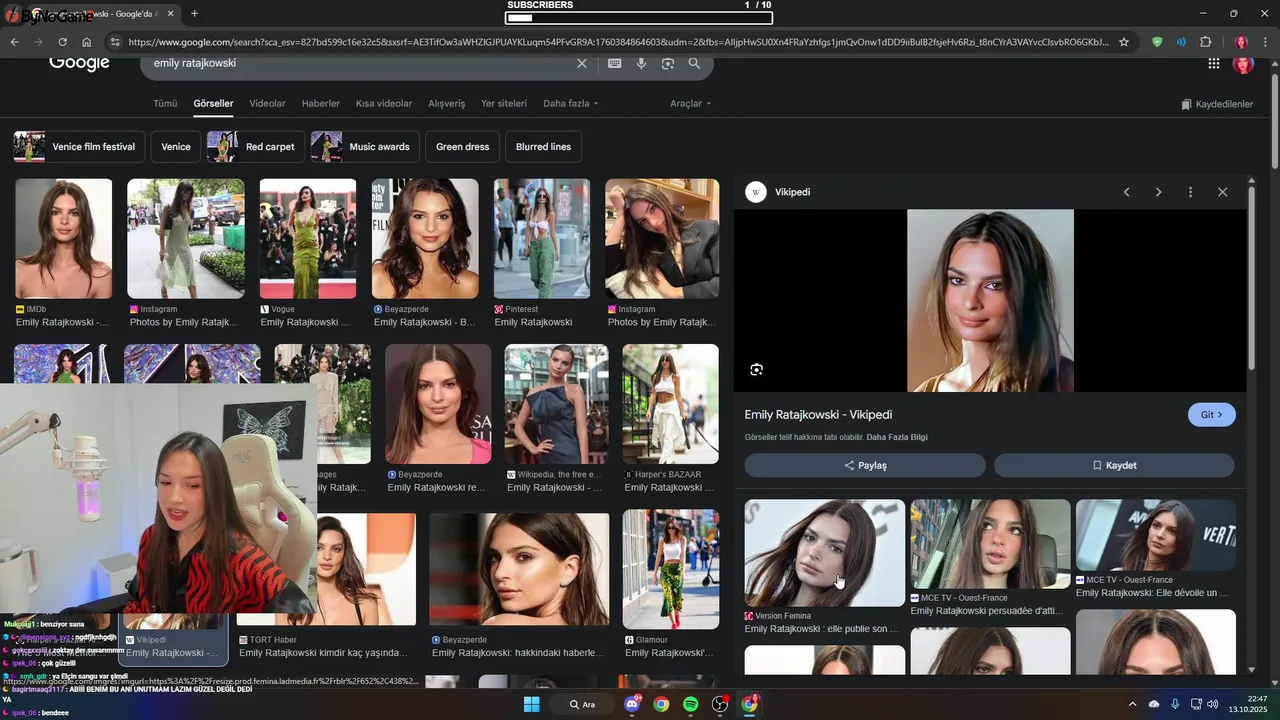This screenshot has width=1280, height=720.
Task: Click the Git visit button
Action: tap(1211, 415)
